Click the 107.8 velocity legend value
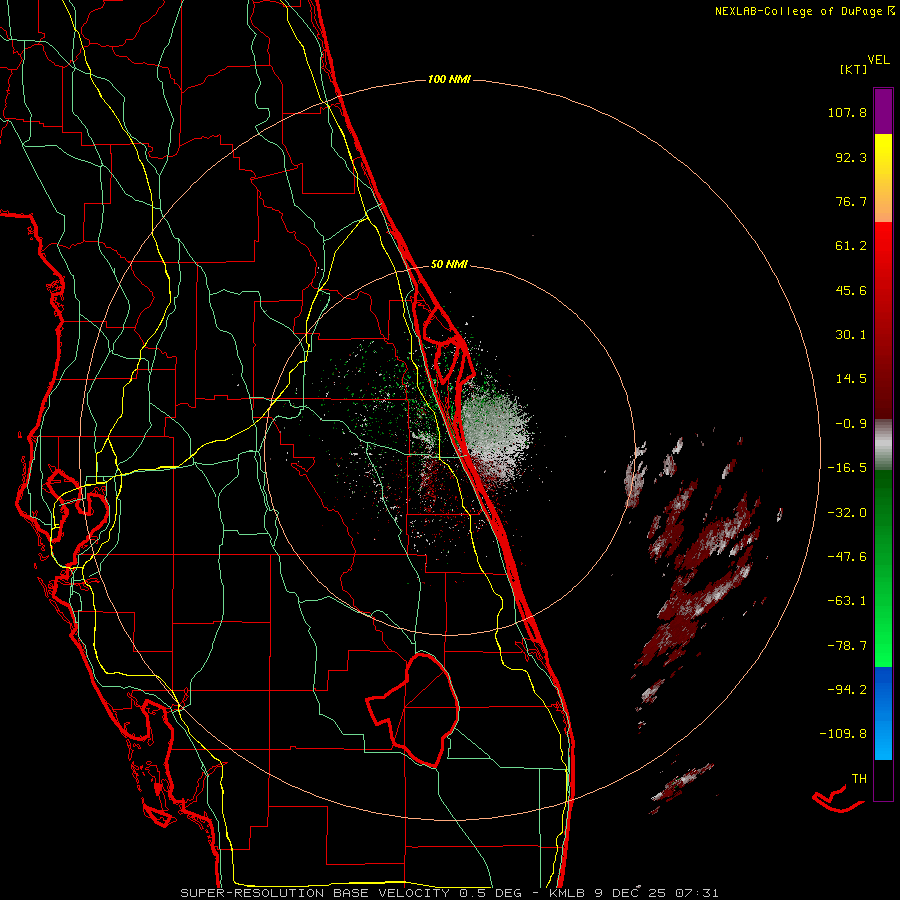Viewport: 900px width, 900px height. pos(847,112)
